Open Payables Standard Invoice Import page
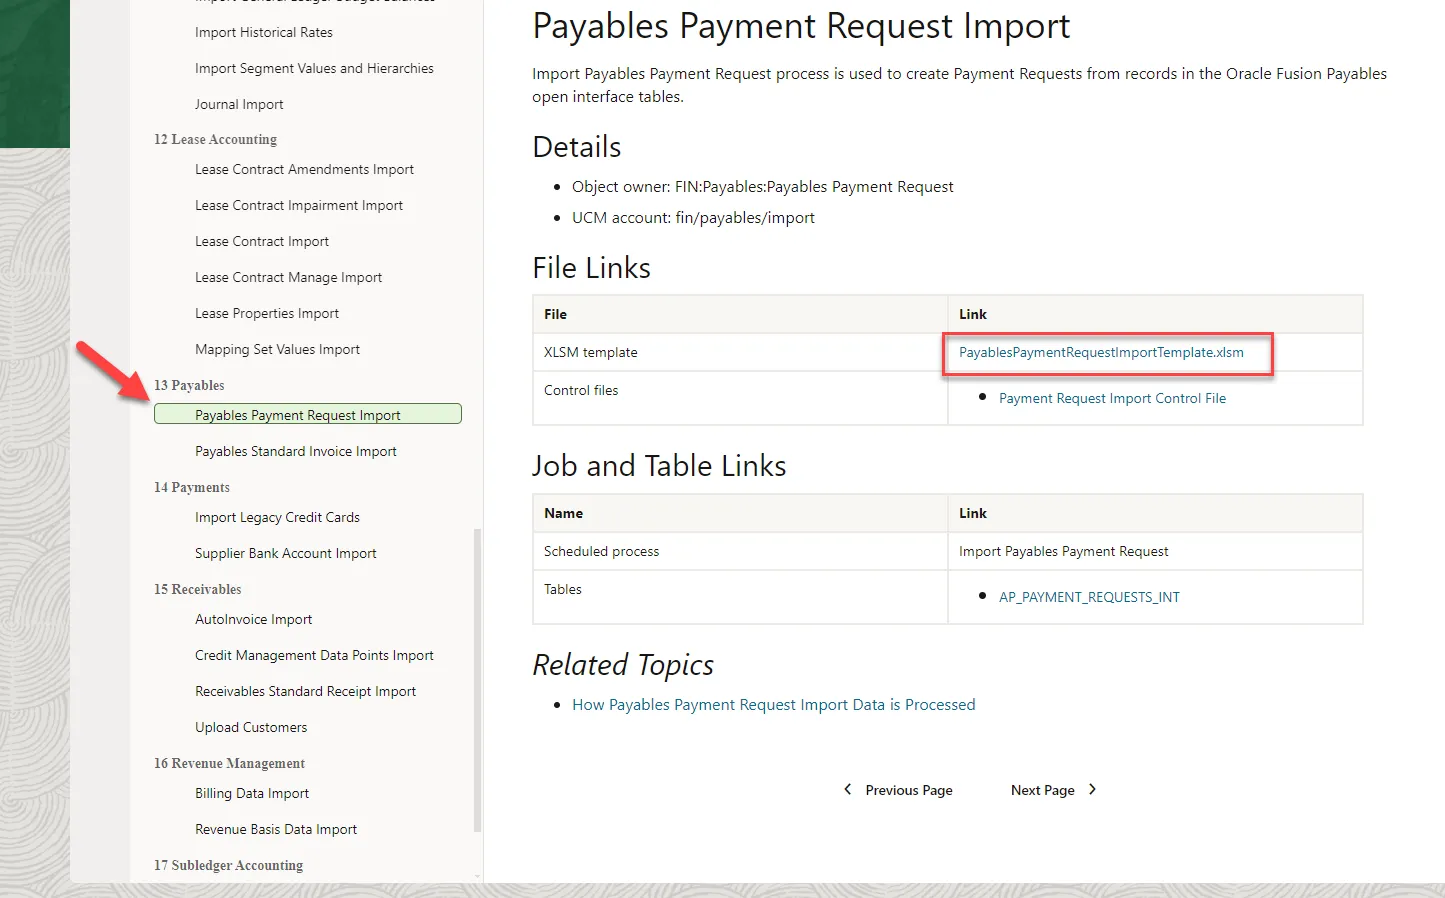1445x898 pixels. point(296,452)
